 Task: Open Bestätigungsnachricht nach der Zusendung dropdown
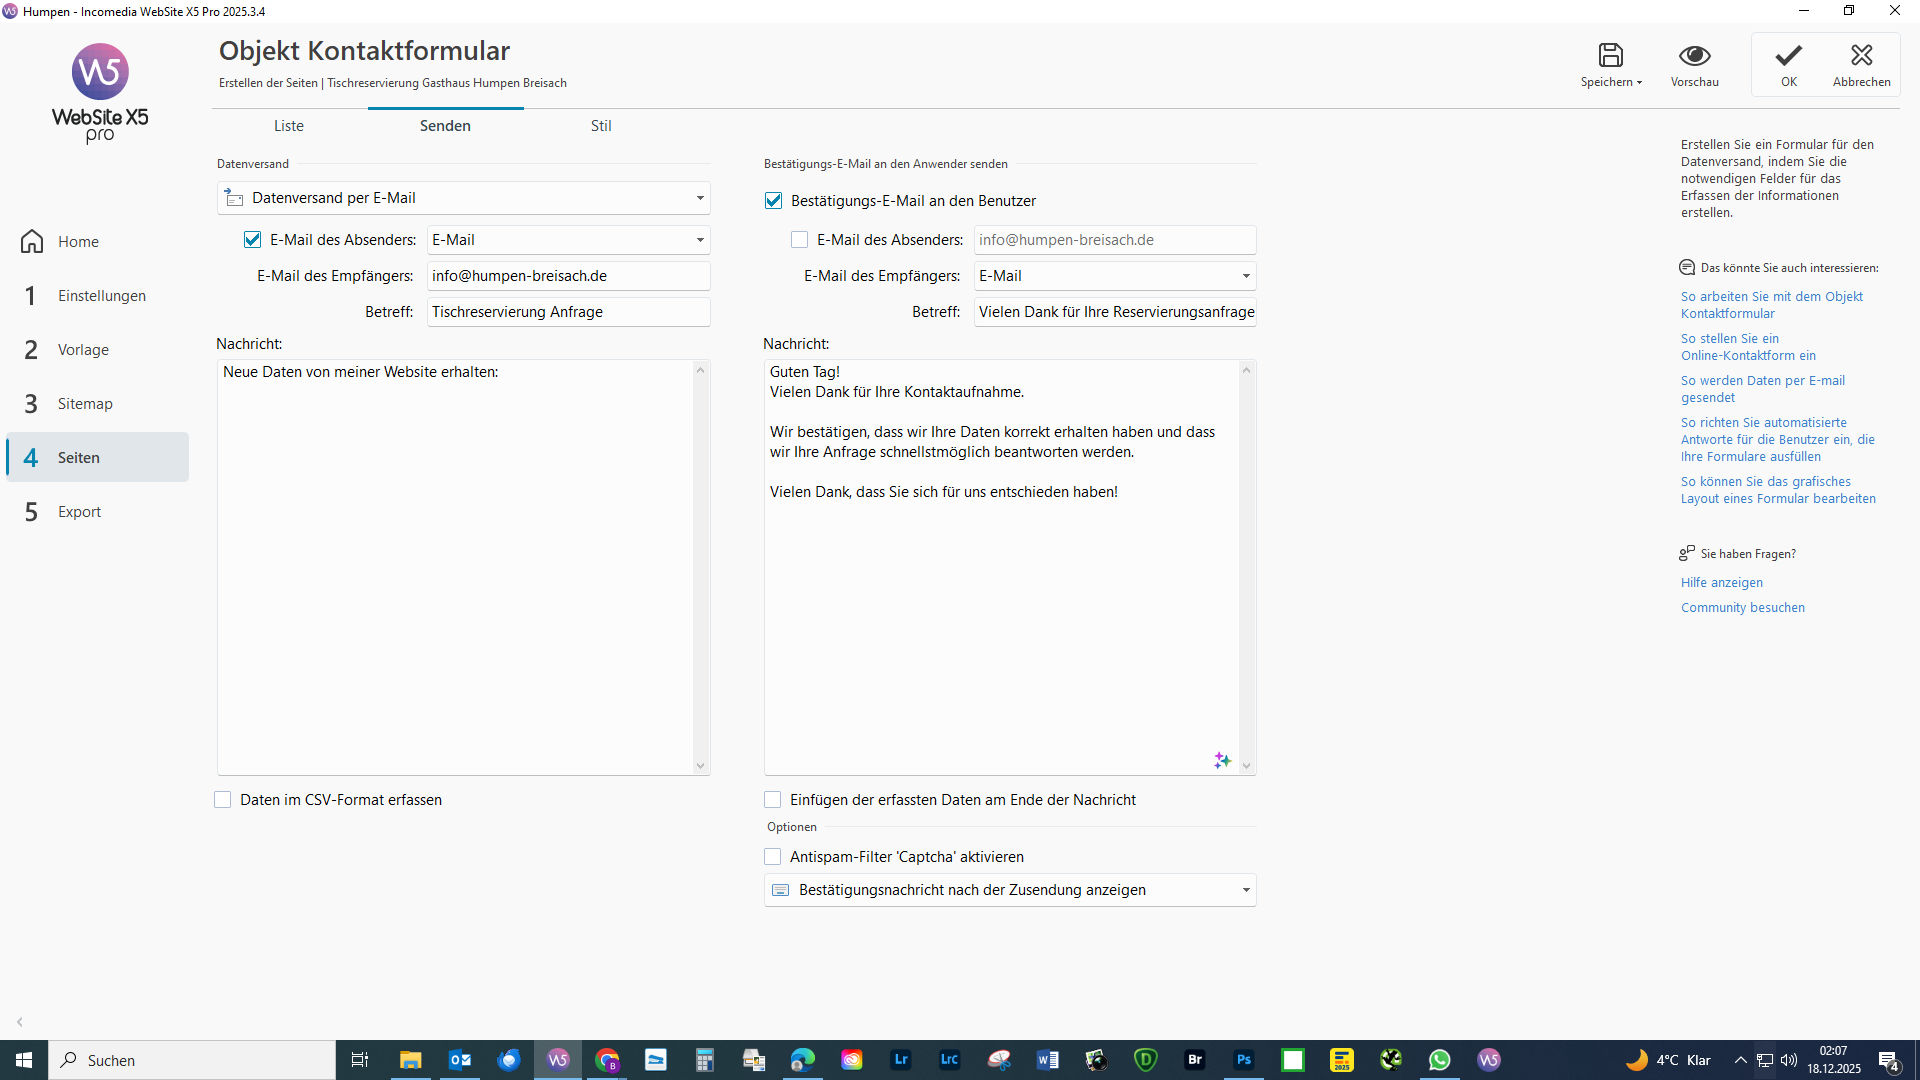(x=1245, y=890)
